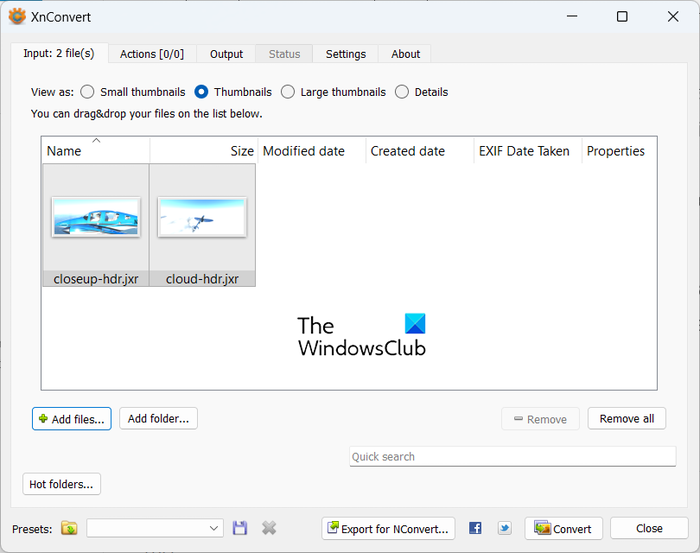700x553 pixels.
Task: Open the About tab
Action: click(405, 54)
